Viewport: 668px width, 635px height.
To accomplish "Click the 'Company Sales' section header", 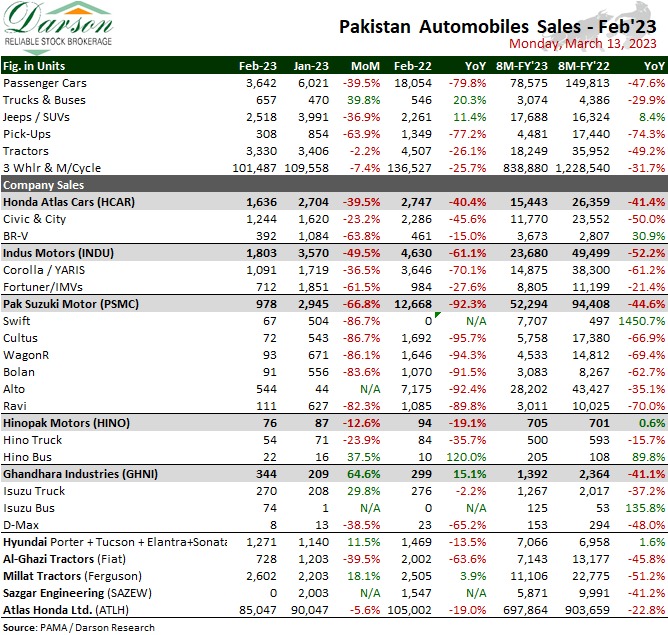I will (x=43, y=185).
